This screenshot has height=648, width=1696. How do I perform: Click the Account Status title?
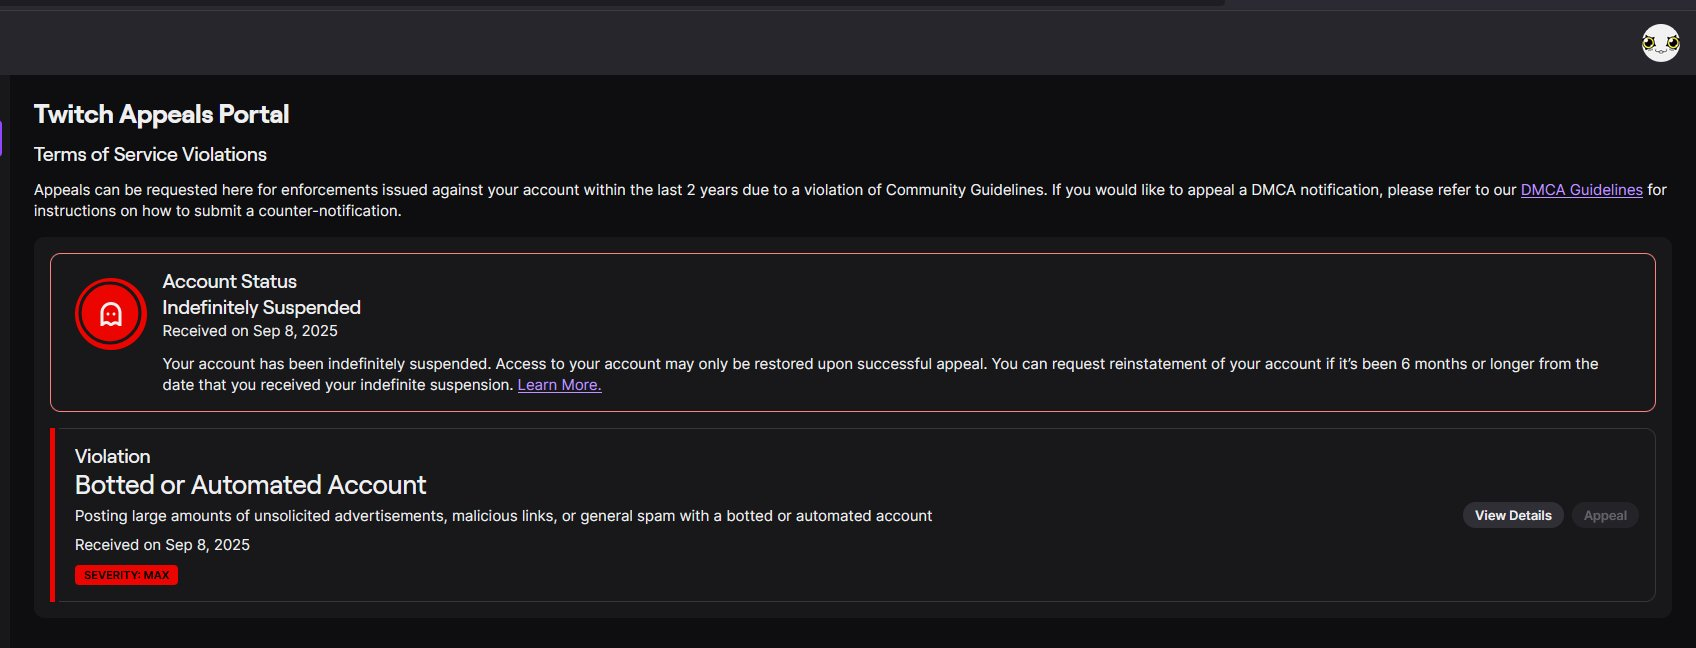point(229,282)
